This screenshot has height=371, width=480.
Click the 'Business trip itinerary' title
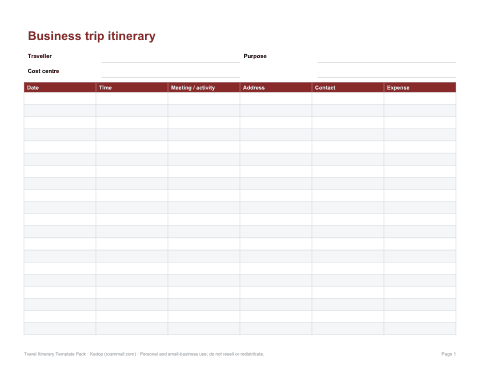pos(92,36)
